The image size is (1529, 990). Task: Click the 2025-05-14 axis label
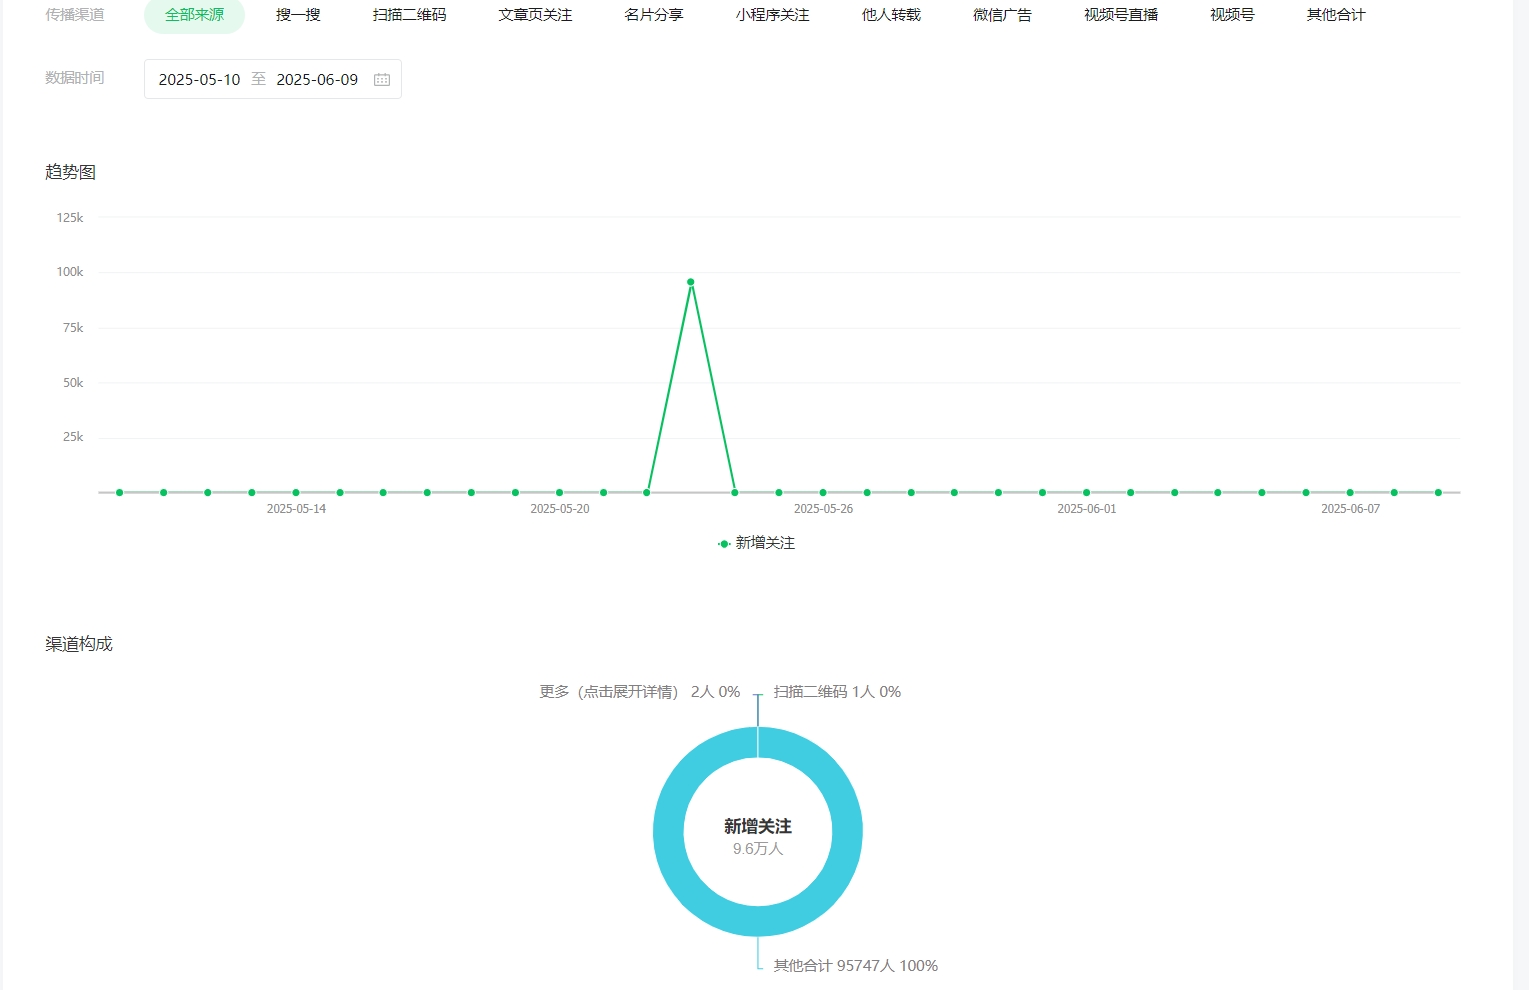[296, 509]
